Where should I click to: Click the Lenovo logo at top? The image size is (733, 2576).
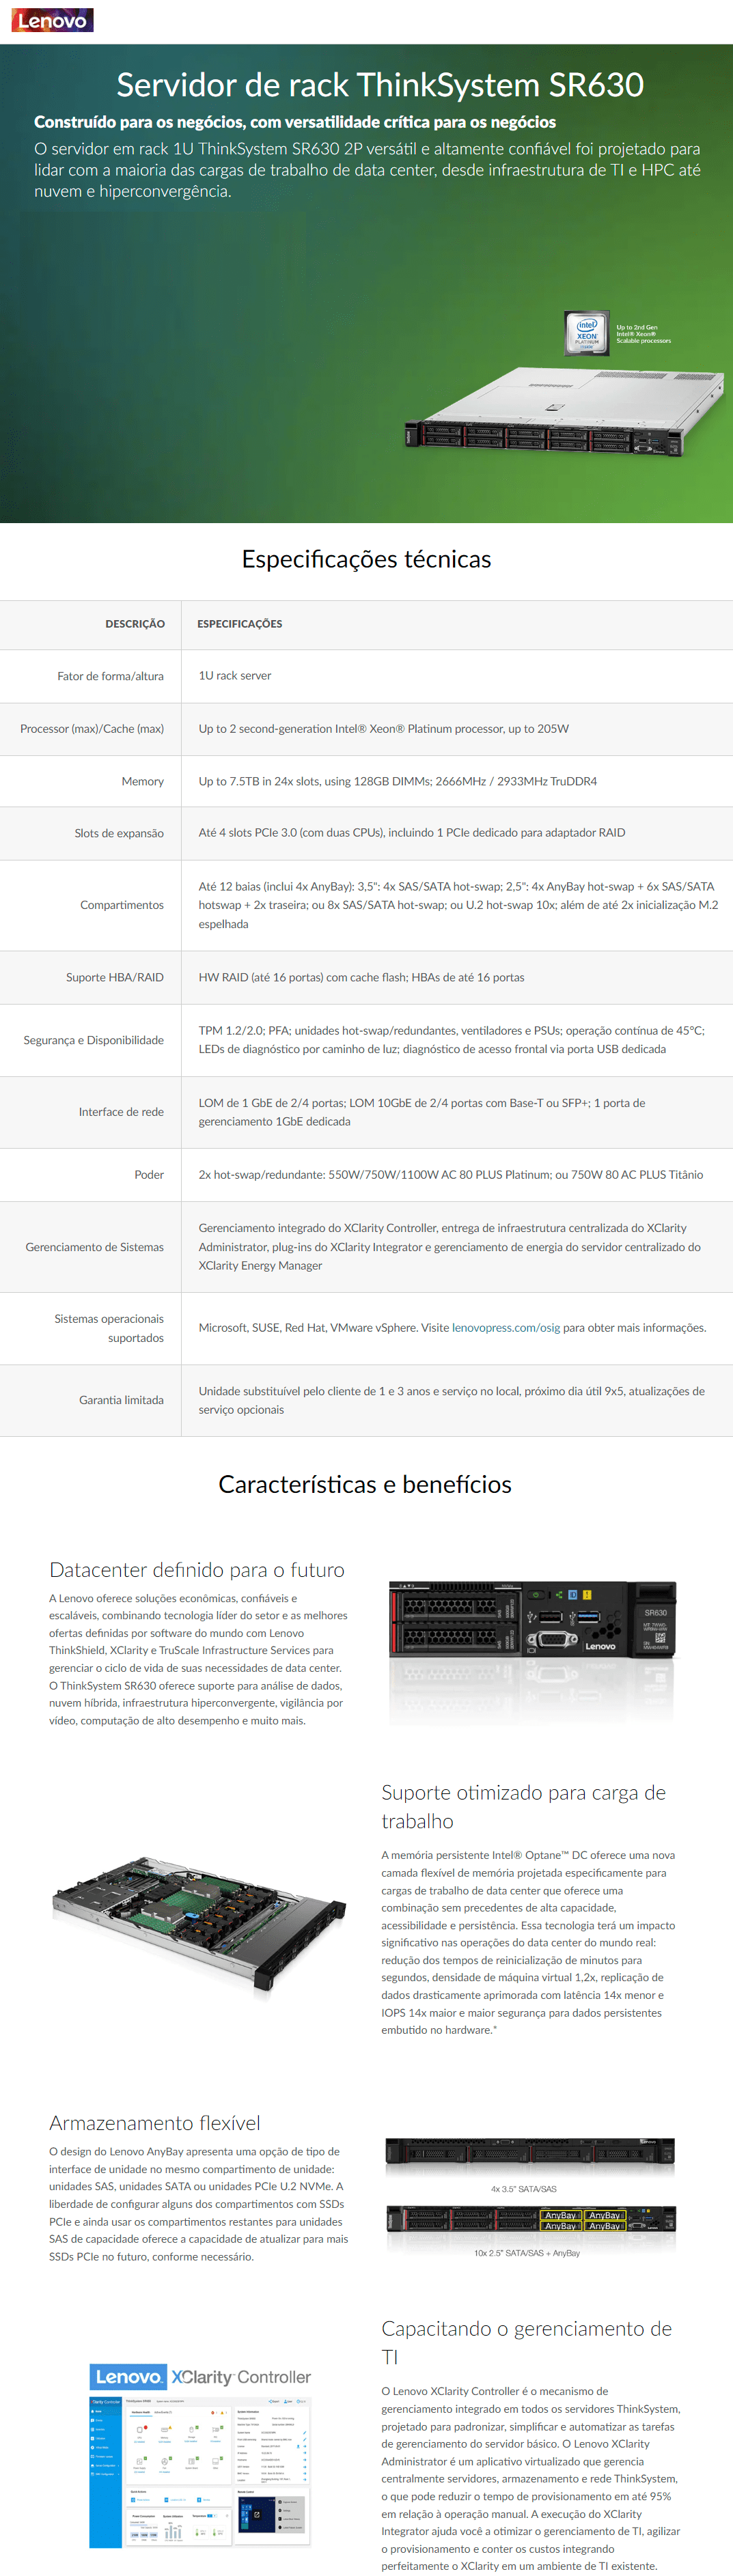point(52,20)
